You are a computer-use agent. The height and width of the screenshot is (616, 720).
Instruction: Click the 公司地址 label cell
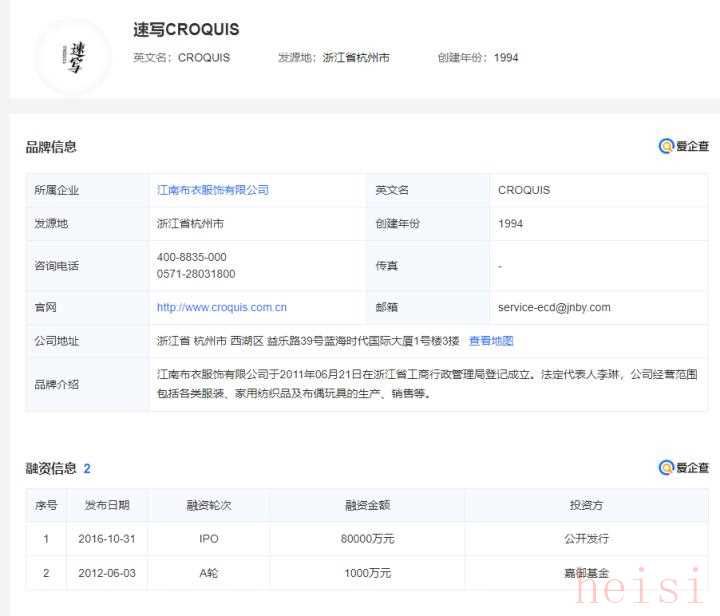(88, 341)
